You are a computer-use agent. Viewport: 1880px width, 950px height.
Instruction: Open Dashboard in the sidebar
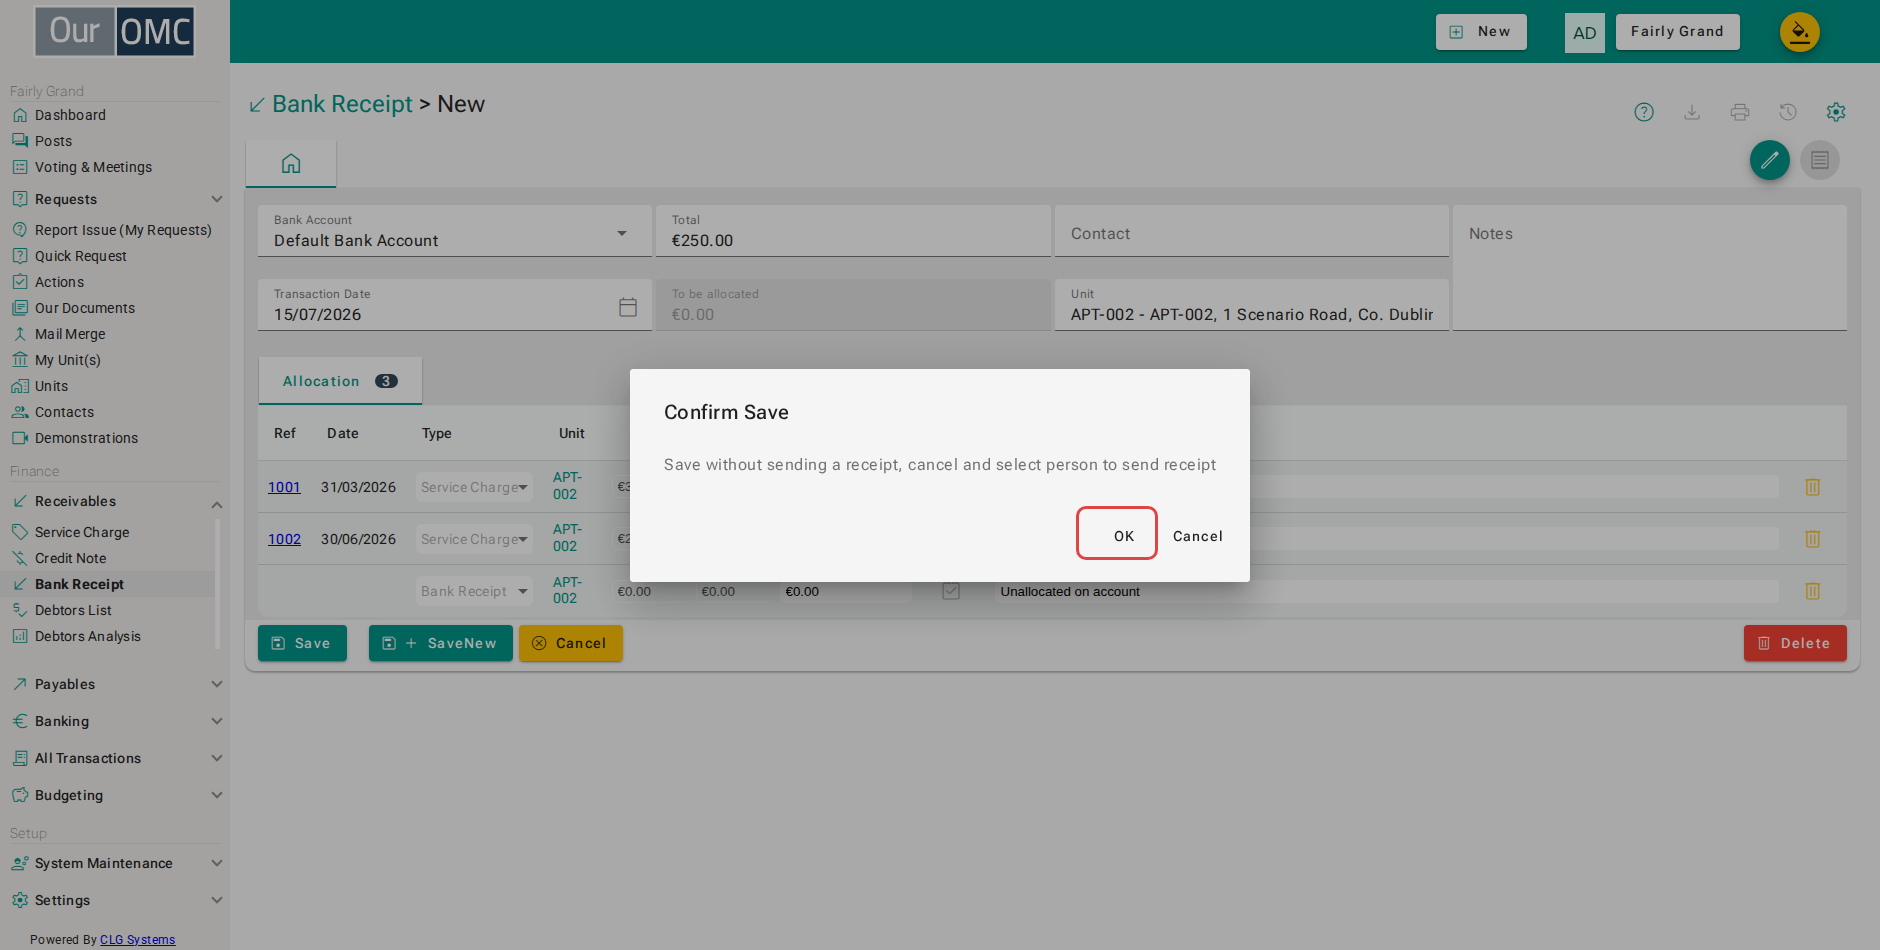pos(70,115)
